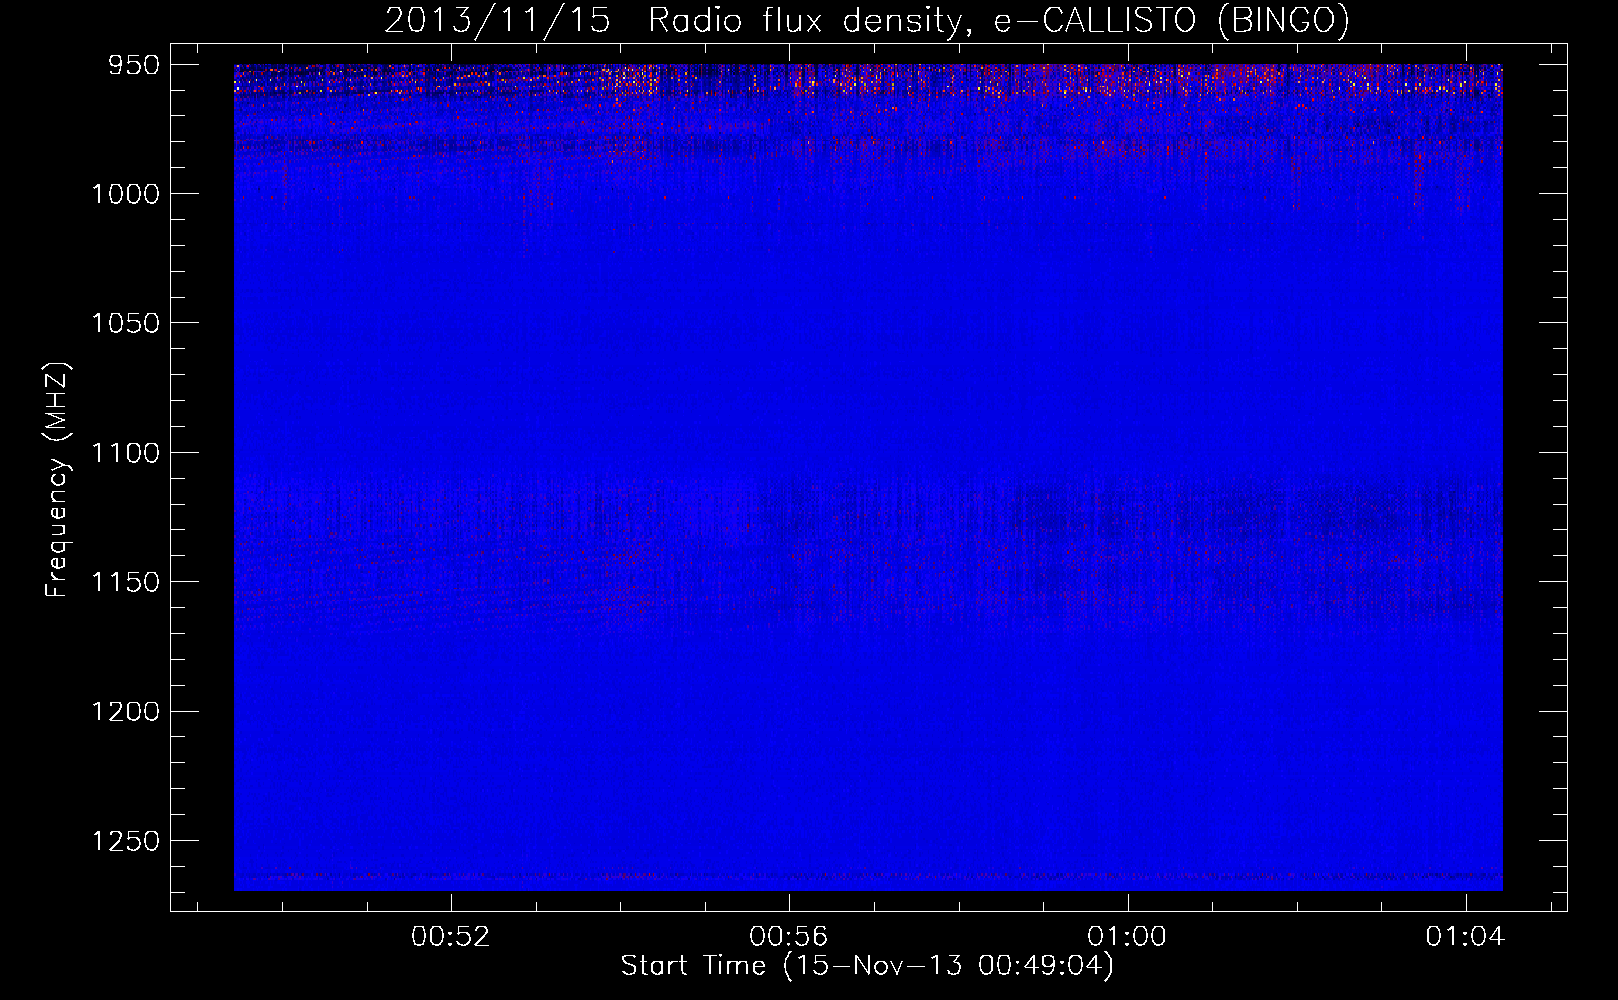Screen dimensions: 1618x1000
Task: Select the 1200 frequency axis label
Action: coord(125,711)
